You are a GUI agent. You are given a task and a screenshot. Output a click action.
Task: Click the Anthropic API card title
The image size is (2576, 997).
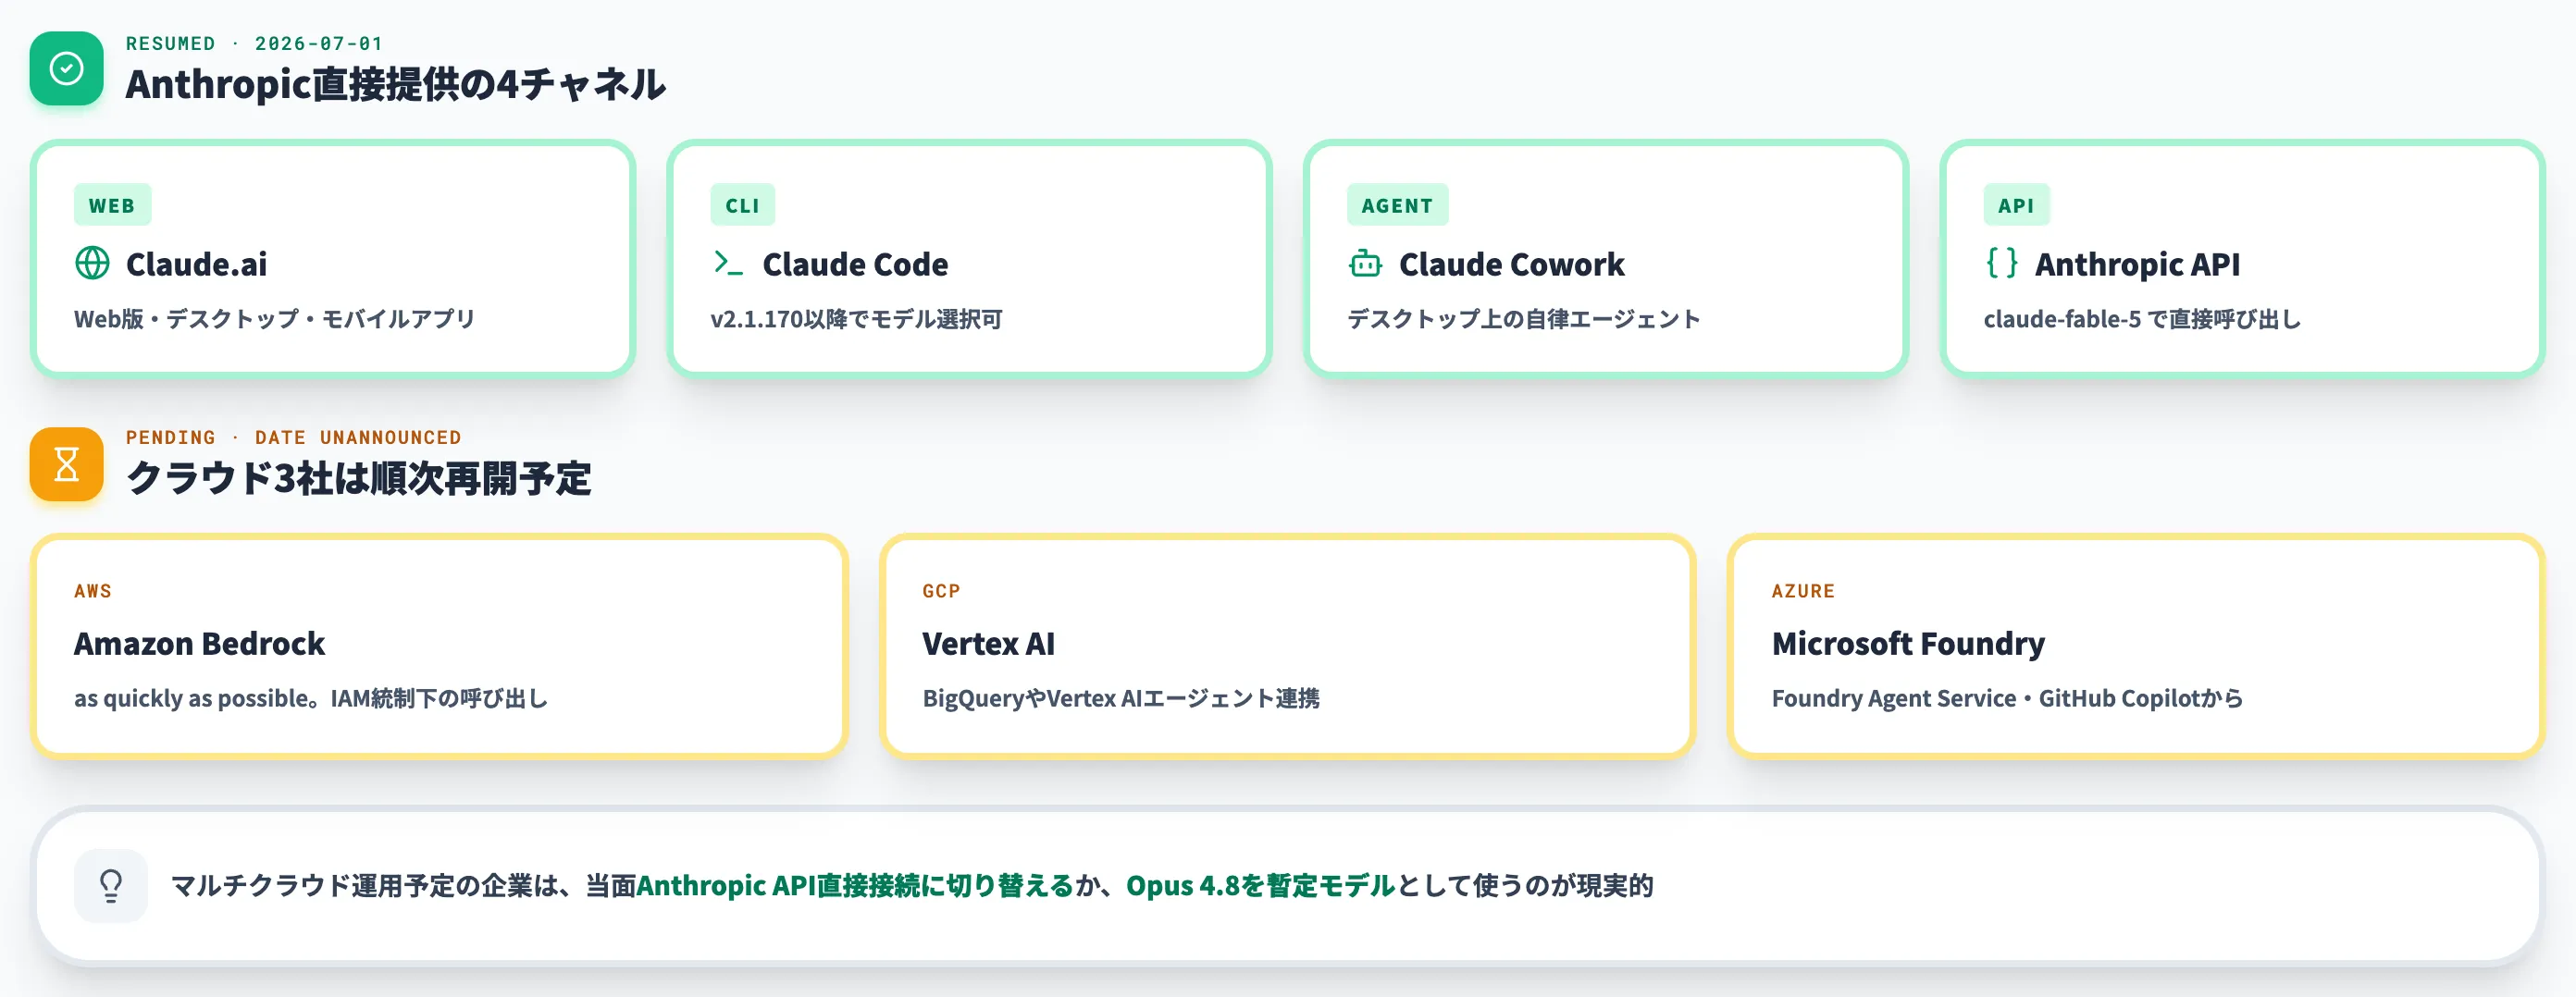coord(2137,264)
